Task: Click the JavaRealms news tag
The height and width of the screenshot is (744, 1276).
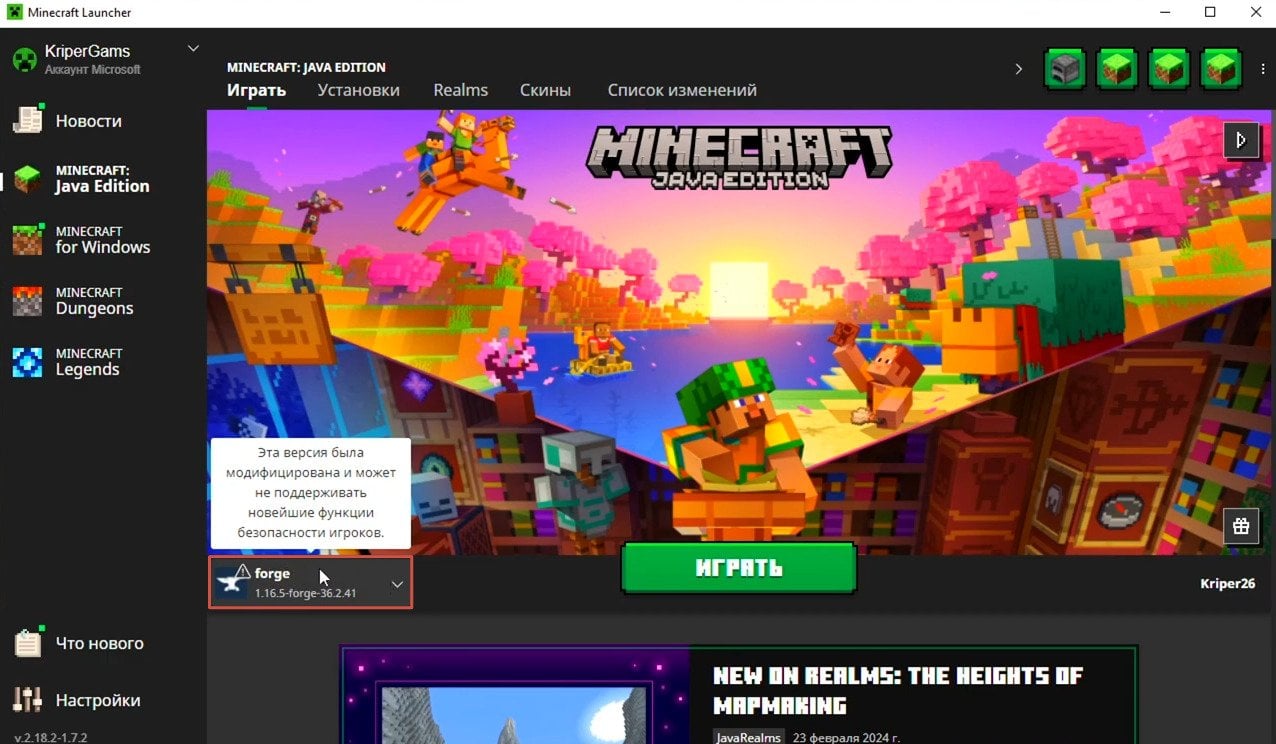Action: pos(748,737)
